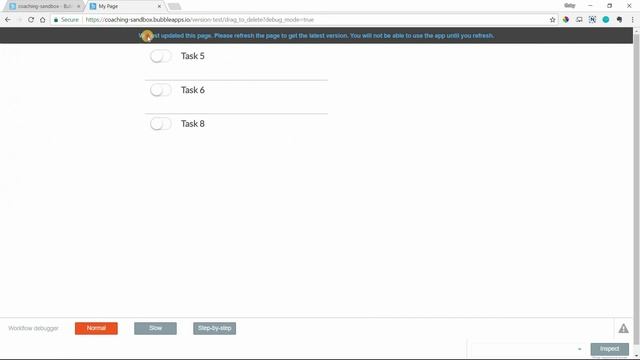Open a new browser tab

coord(174,7)
